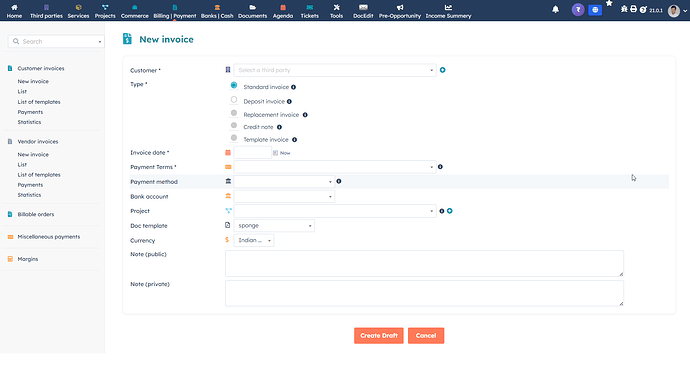690x365 pixels.
Task: Open the Currency dropdown showing Indian
Action: [253, 240]
